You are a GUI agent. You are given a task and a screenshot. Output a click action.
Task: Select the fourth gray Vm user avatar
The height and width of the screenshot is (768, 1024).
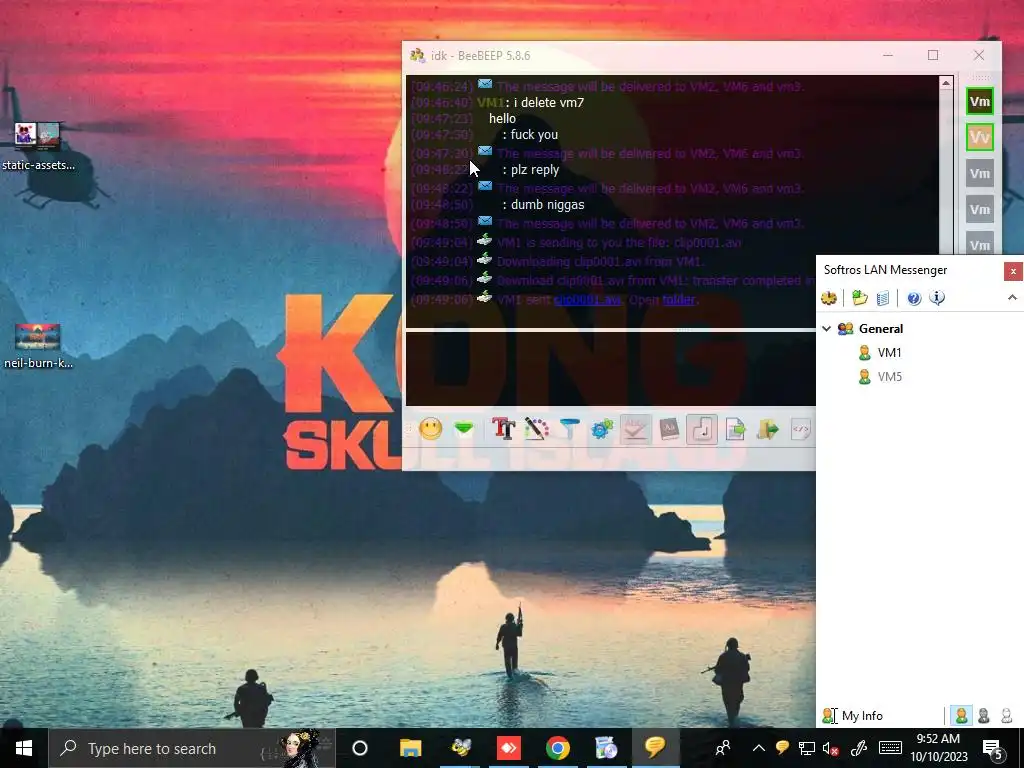point(980,210)
